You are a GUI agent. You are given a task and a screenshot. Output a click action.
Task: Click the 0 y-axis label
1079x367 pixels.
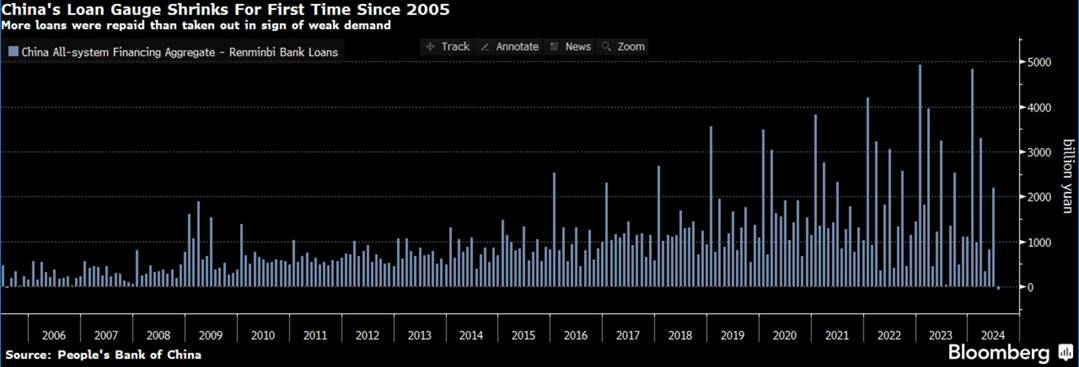(x=1031, y=287)
